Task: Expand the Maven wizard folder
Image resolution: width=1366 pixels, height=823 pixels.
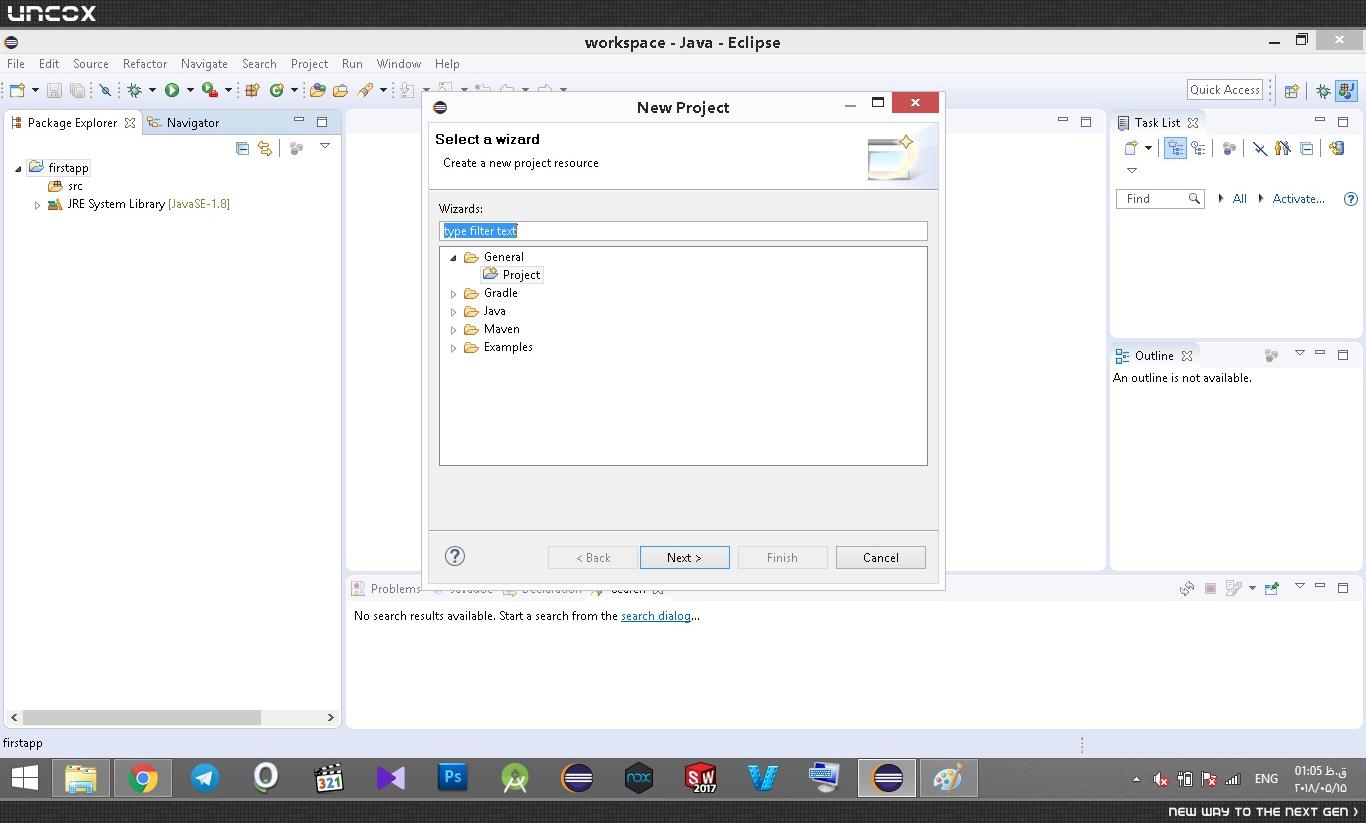Action: [453, 330]
